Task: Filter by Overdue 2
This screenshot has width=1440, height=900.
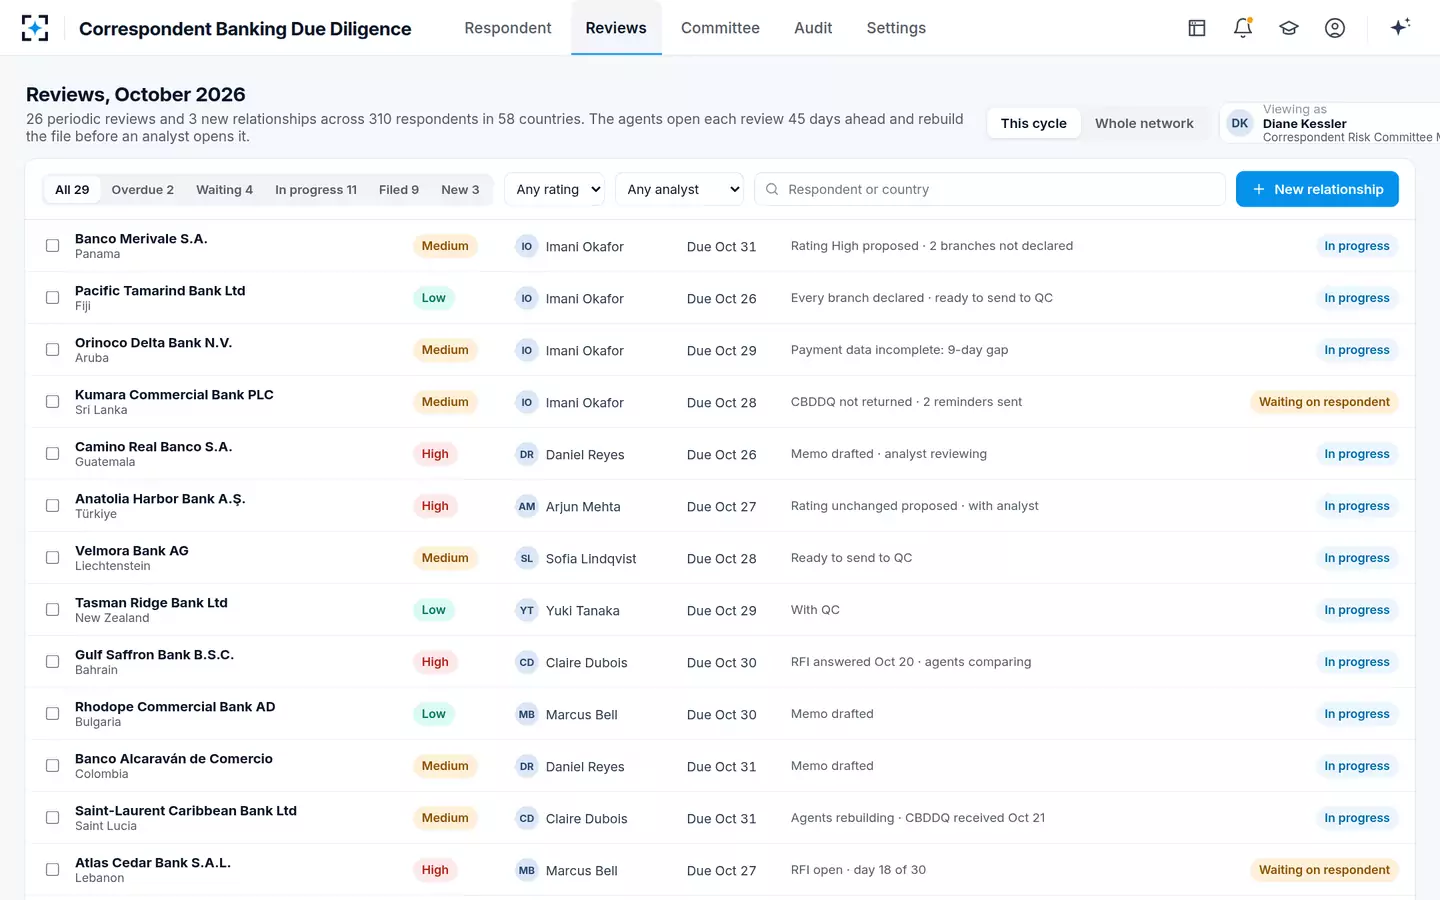Action: (x=143, y=189)
